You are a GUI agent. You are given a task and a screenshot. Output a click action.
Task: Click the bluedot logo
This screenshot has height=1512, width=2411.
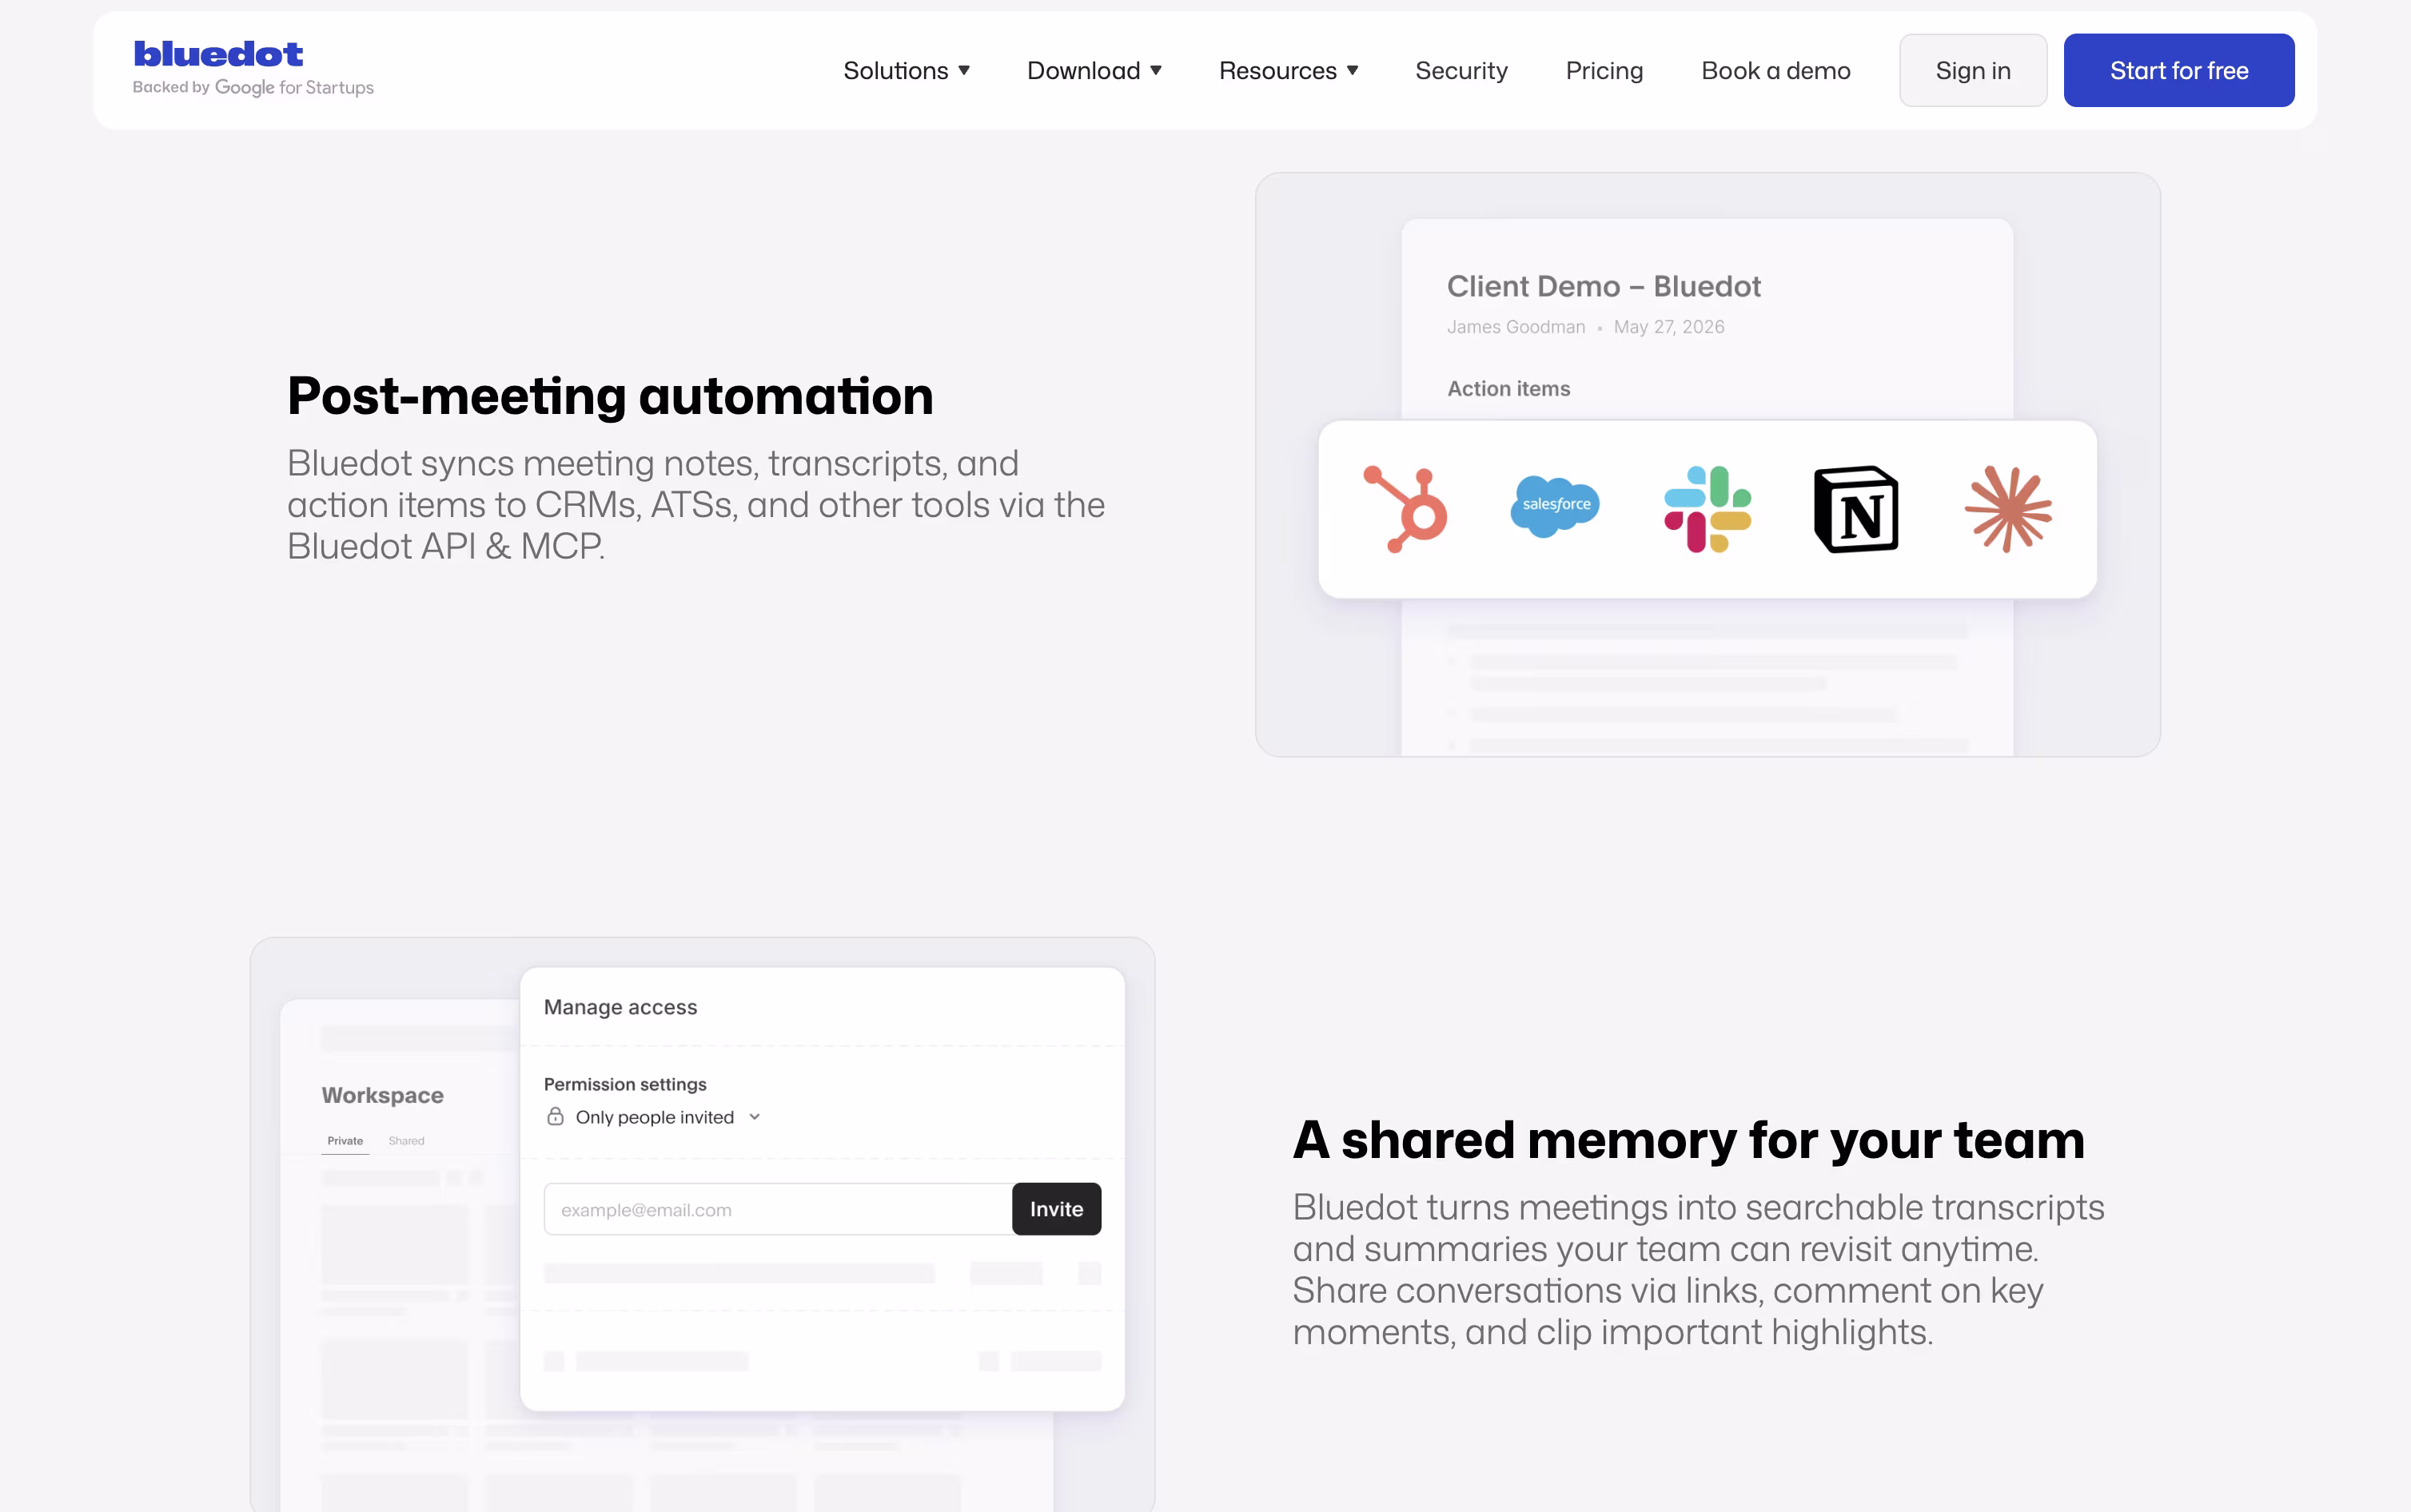218,54
